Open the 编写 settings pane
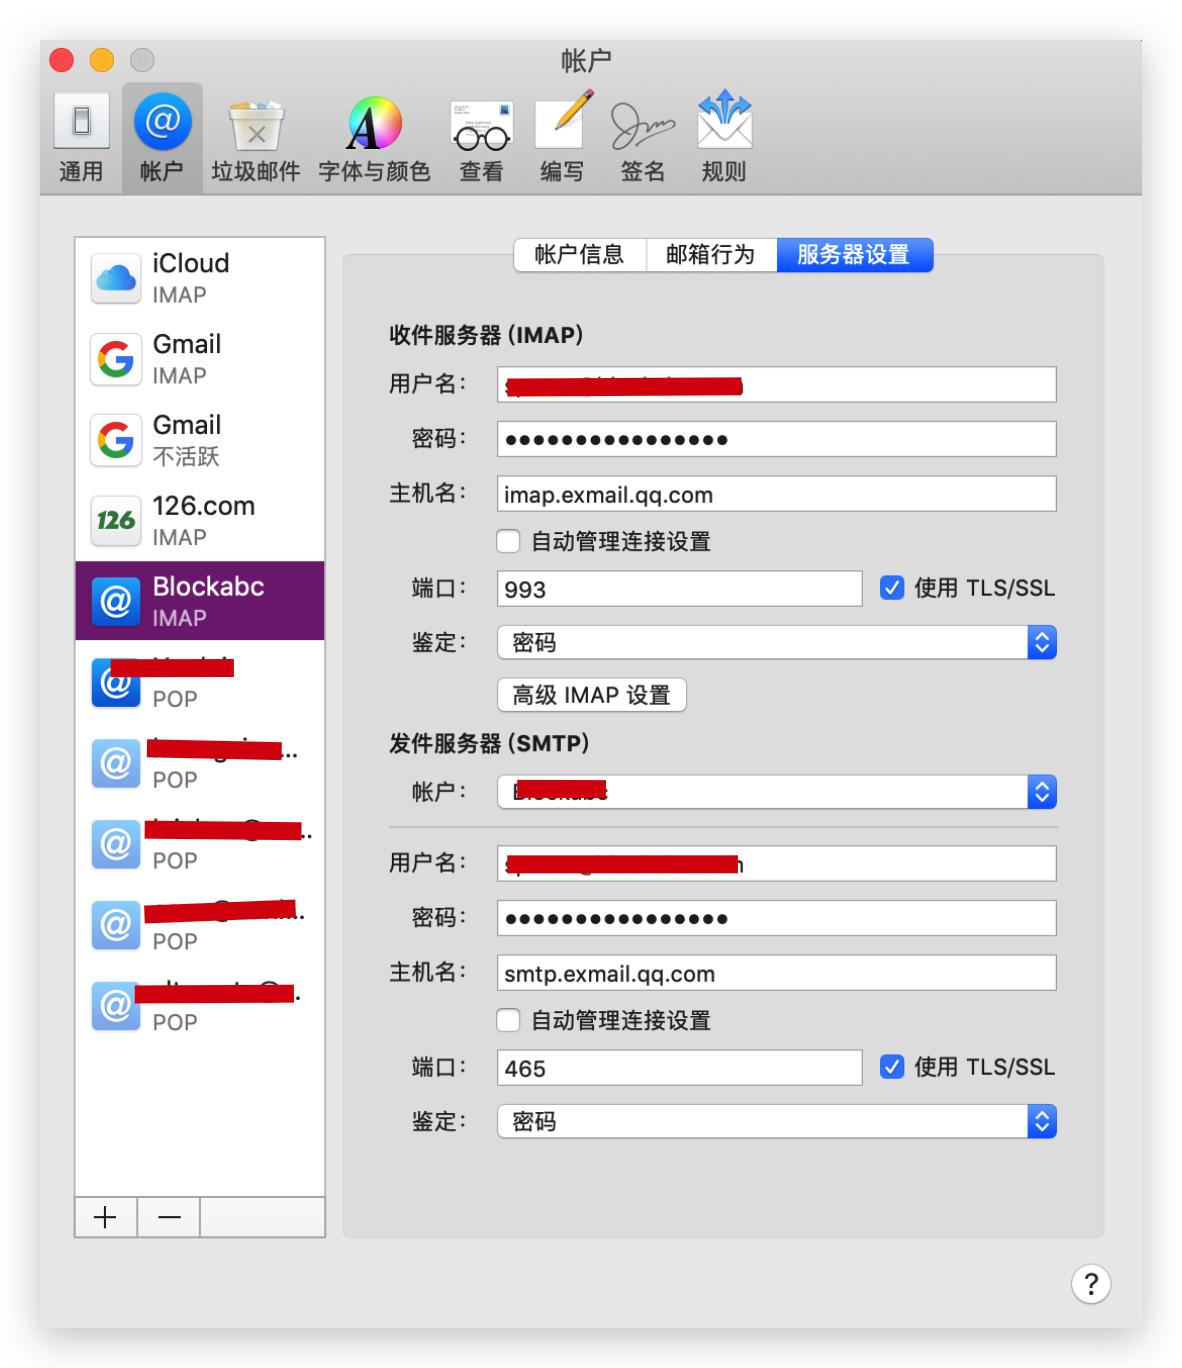Viewport: 1182px width, 1368px height. (x=560, y=137)
